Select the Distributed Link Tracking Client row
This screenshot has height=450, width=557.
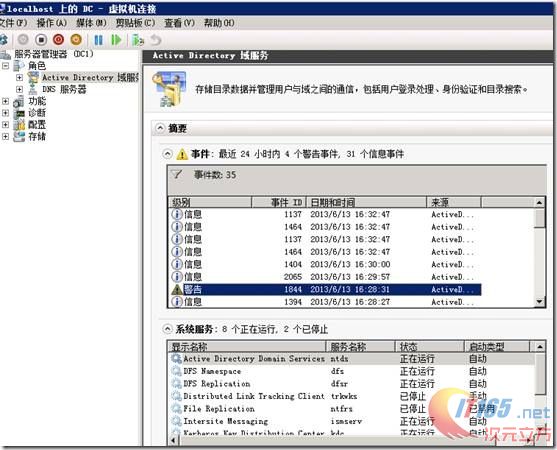[352, 396]
